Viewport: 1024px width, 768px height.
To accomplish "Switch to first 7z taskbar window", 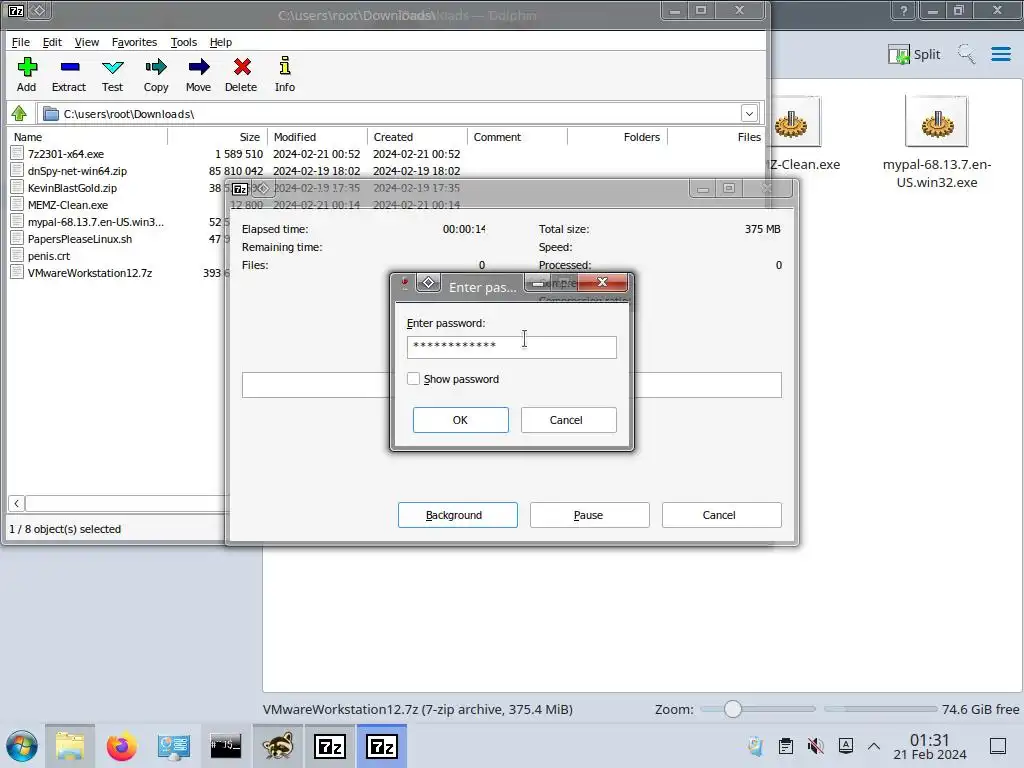I will 330,746.
